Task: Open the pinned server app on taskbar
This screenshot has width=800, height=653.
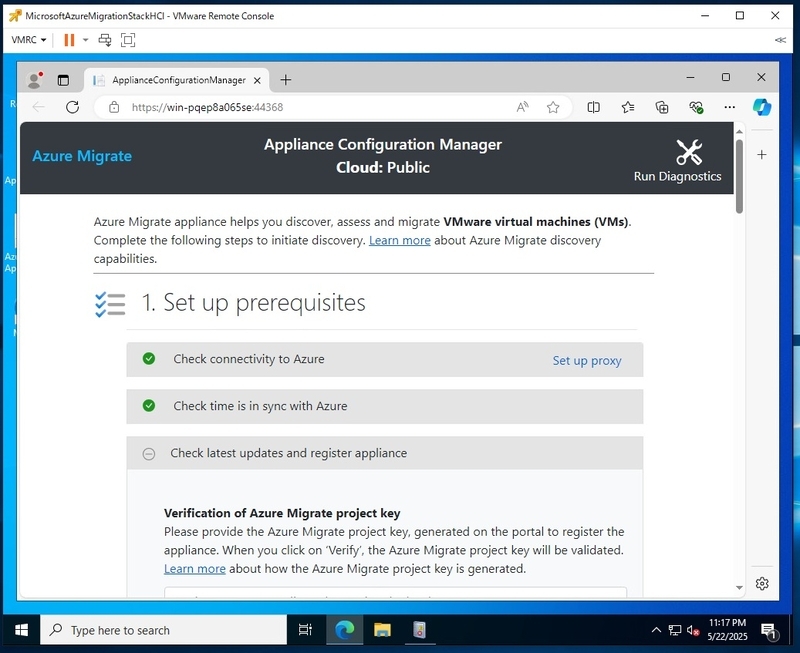Action: [x=419, y=631]
